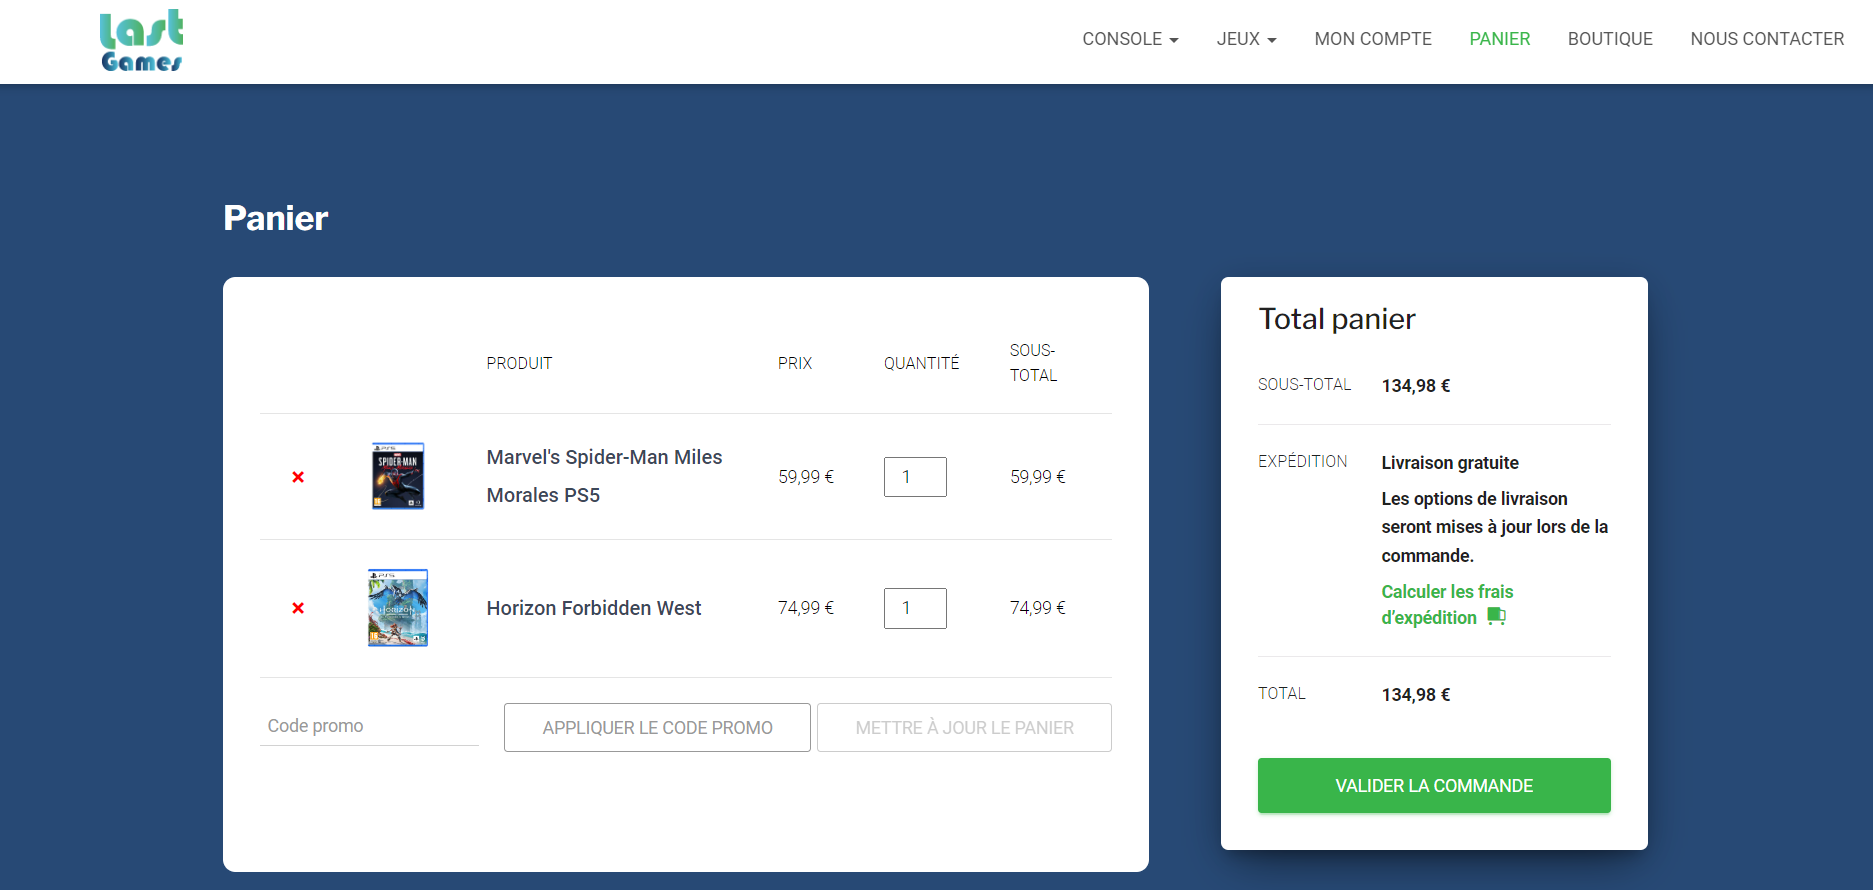Select the Spider-Man quantity field

click(x=915, y=477)
